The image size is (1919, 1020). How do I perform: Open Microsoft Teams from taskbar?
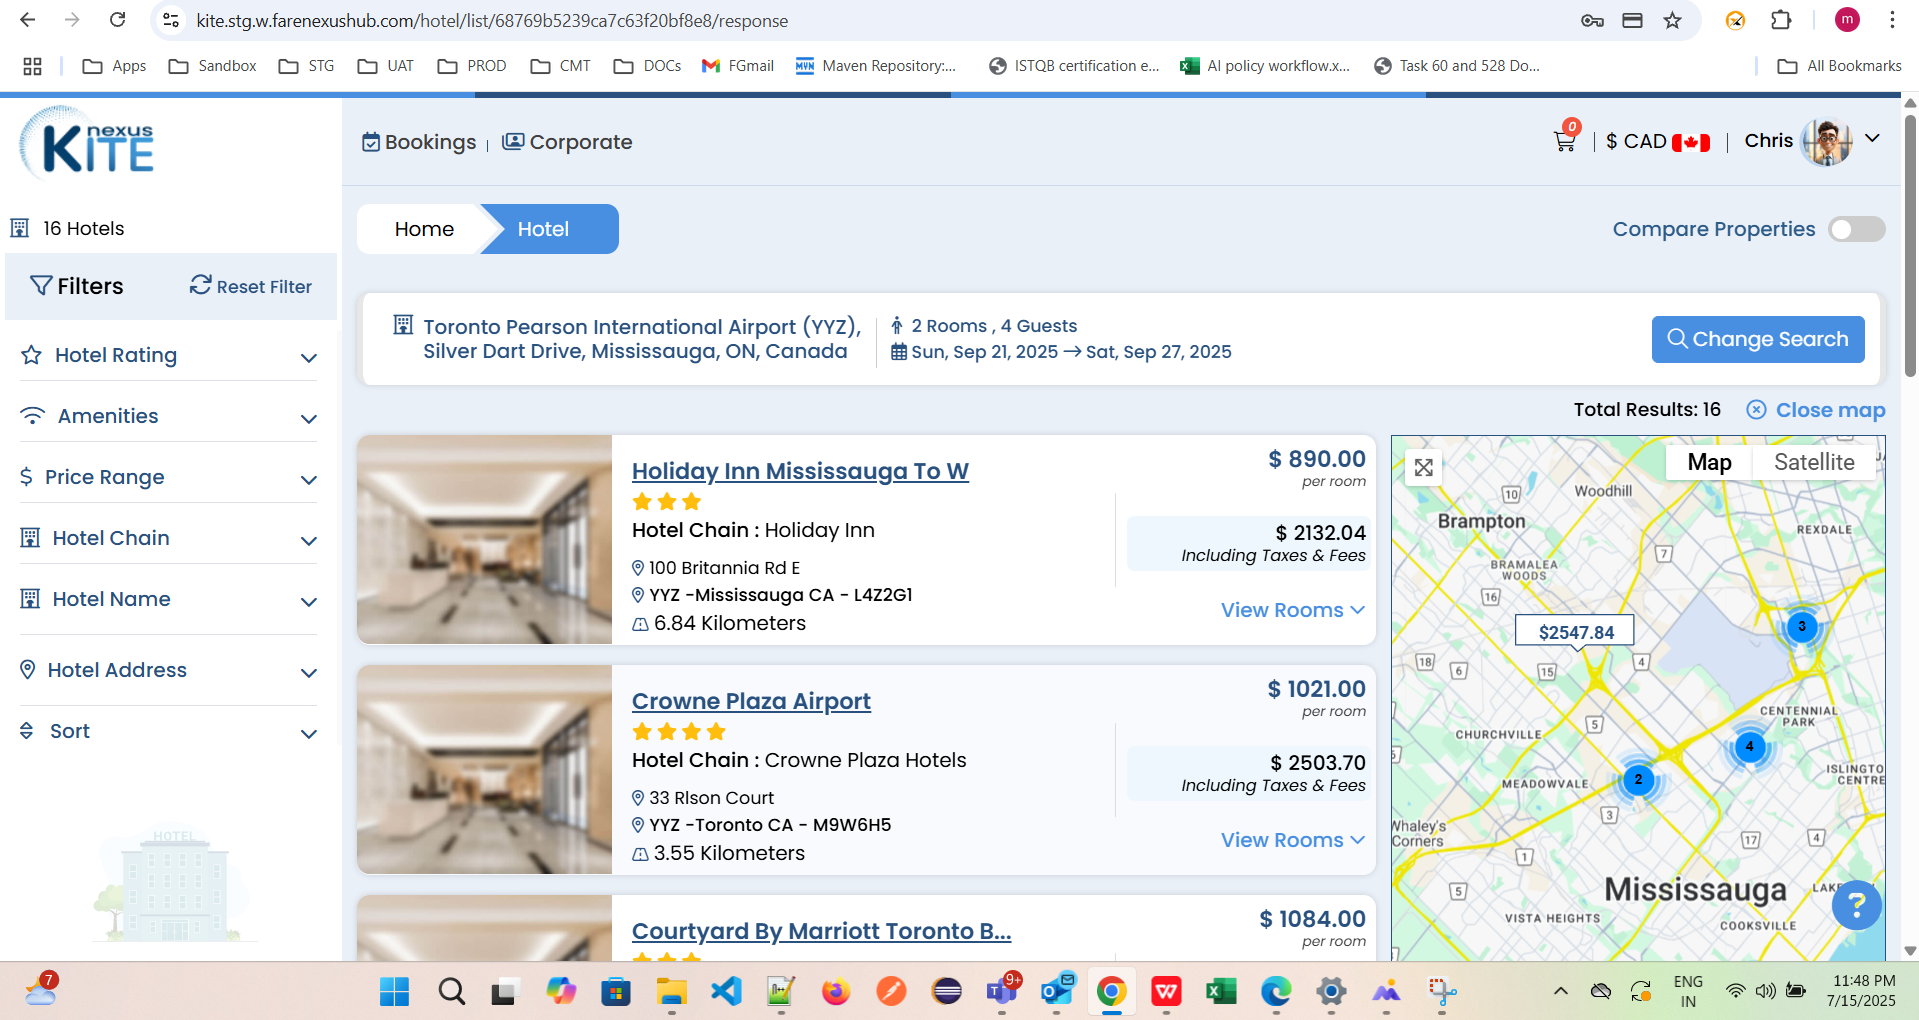coord(1001,991)
